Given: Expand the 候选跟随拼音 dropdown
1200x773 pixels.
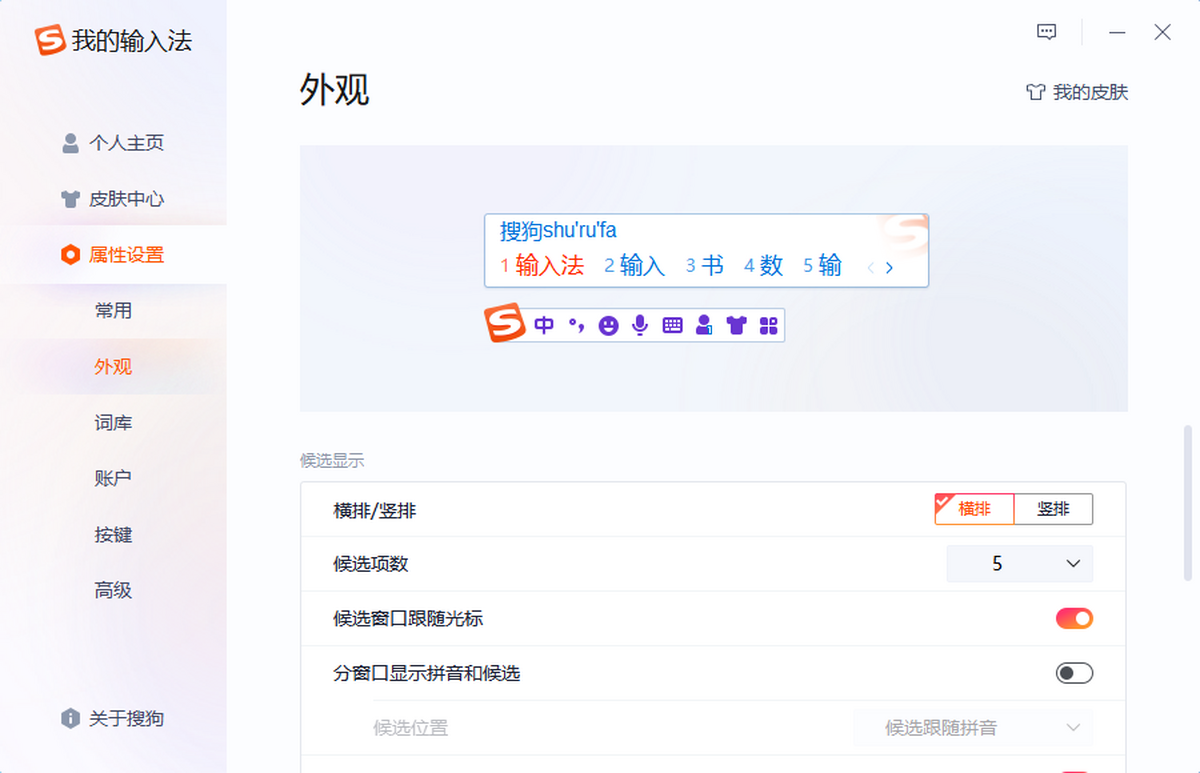Looking at the screenshot, I should coord(973,728).
